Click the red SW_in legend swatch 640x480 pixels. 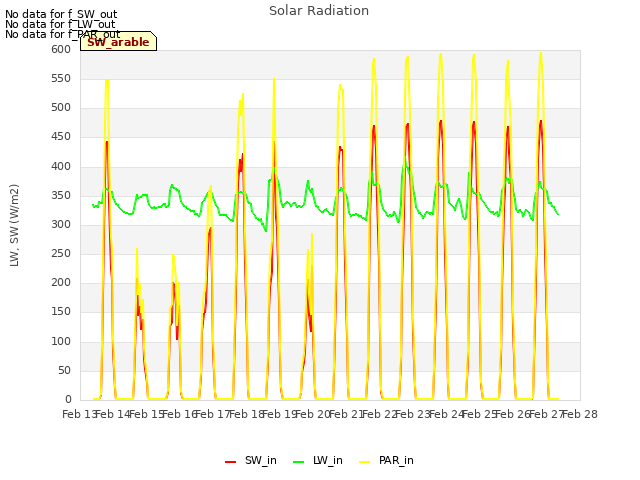[231, 462]
